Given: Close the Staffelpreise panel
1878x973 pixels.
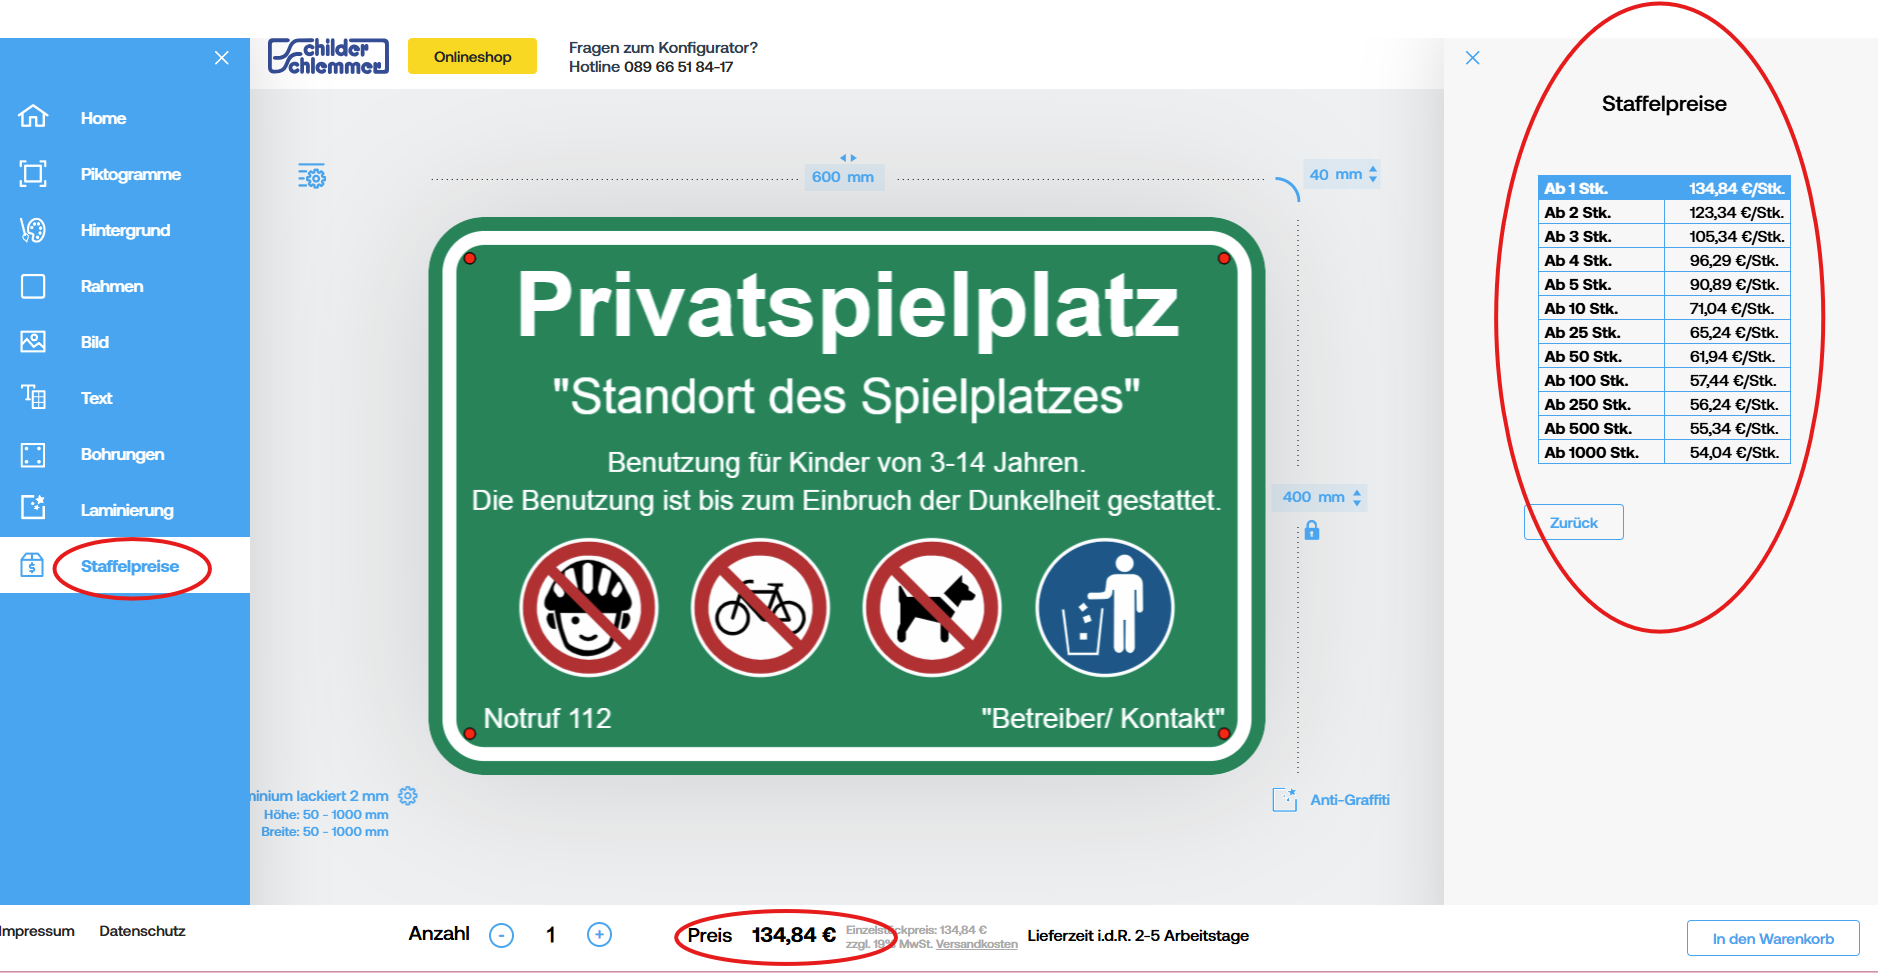Looking at the screenshot, I should coord(1472,58).
